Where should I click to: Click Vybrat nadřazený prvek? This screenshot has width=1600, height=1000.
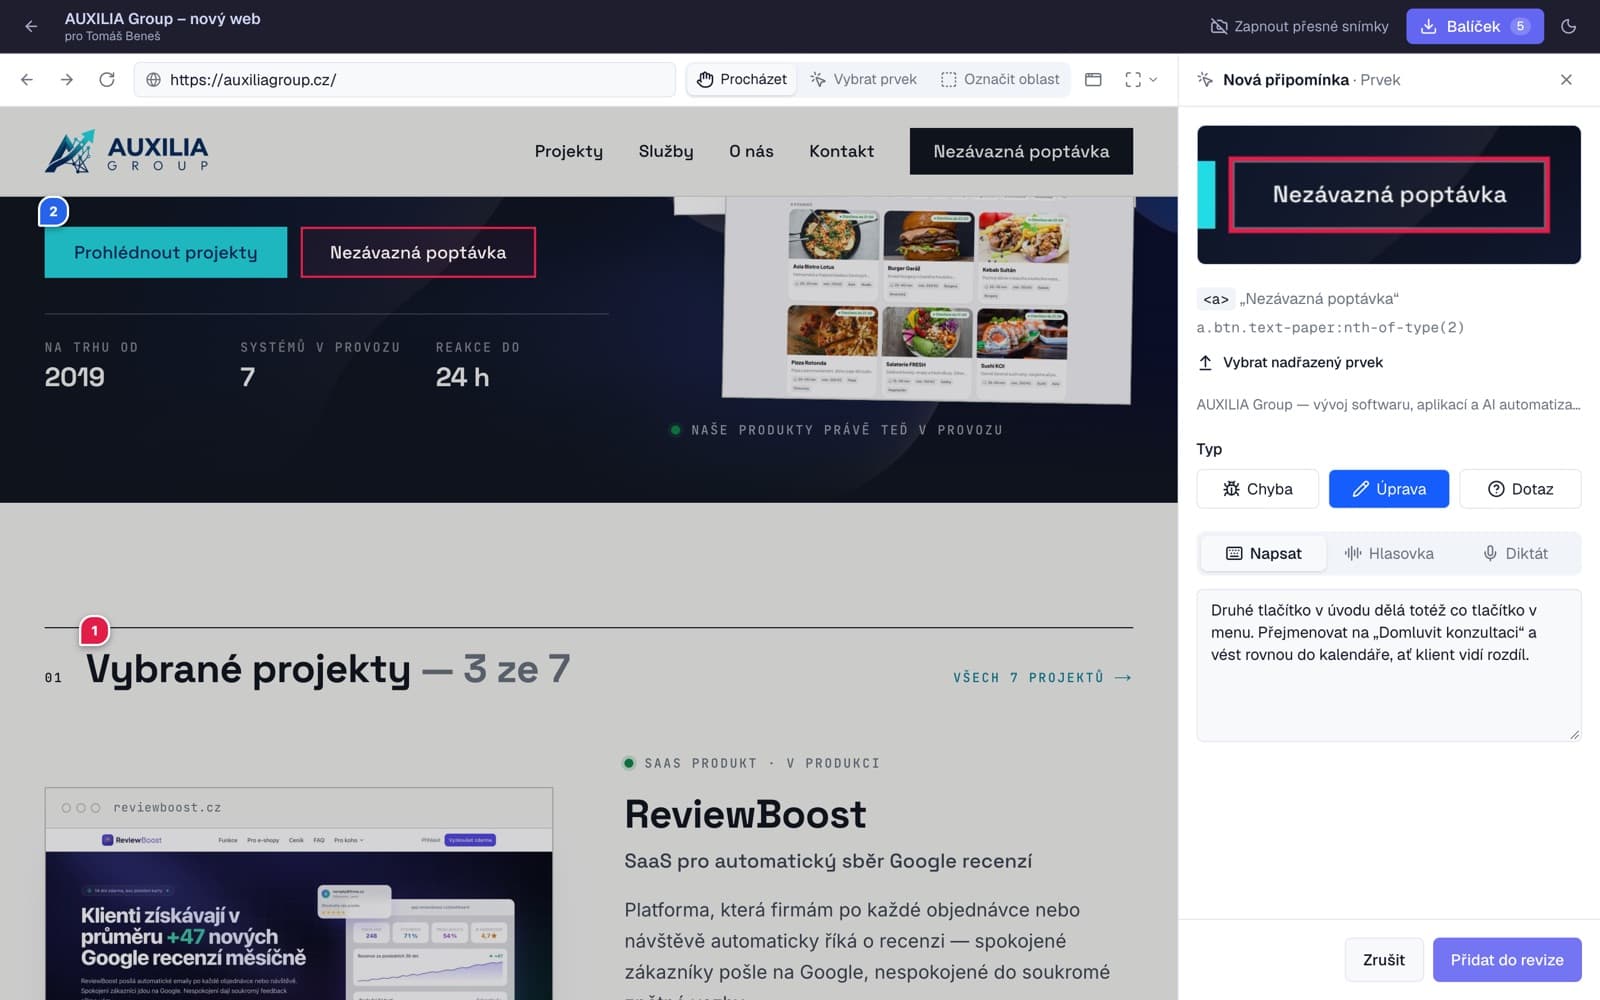click(1291, 363)
